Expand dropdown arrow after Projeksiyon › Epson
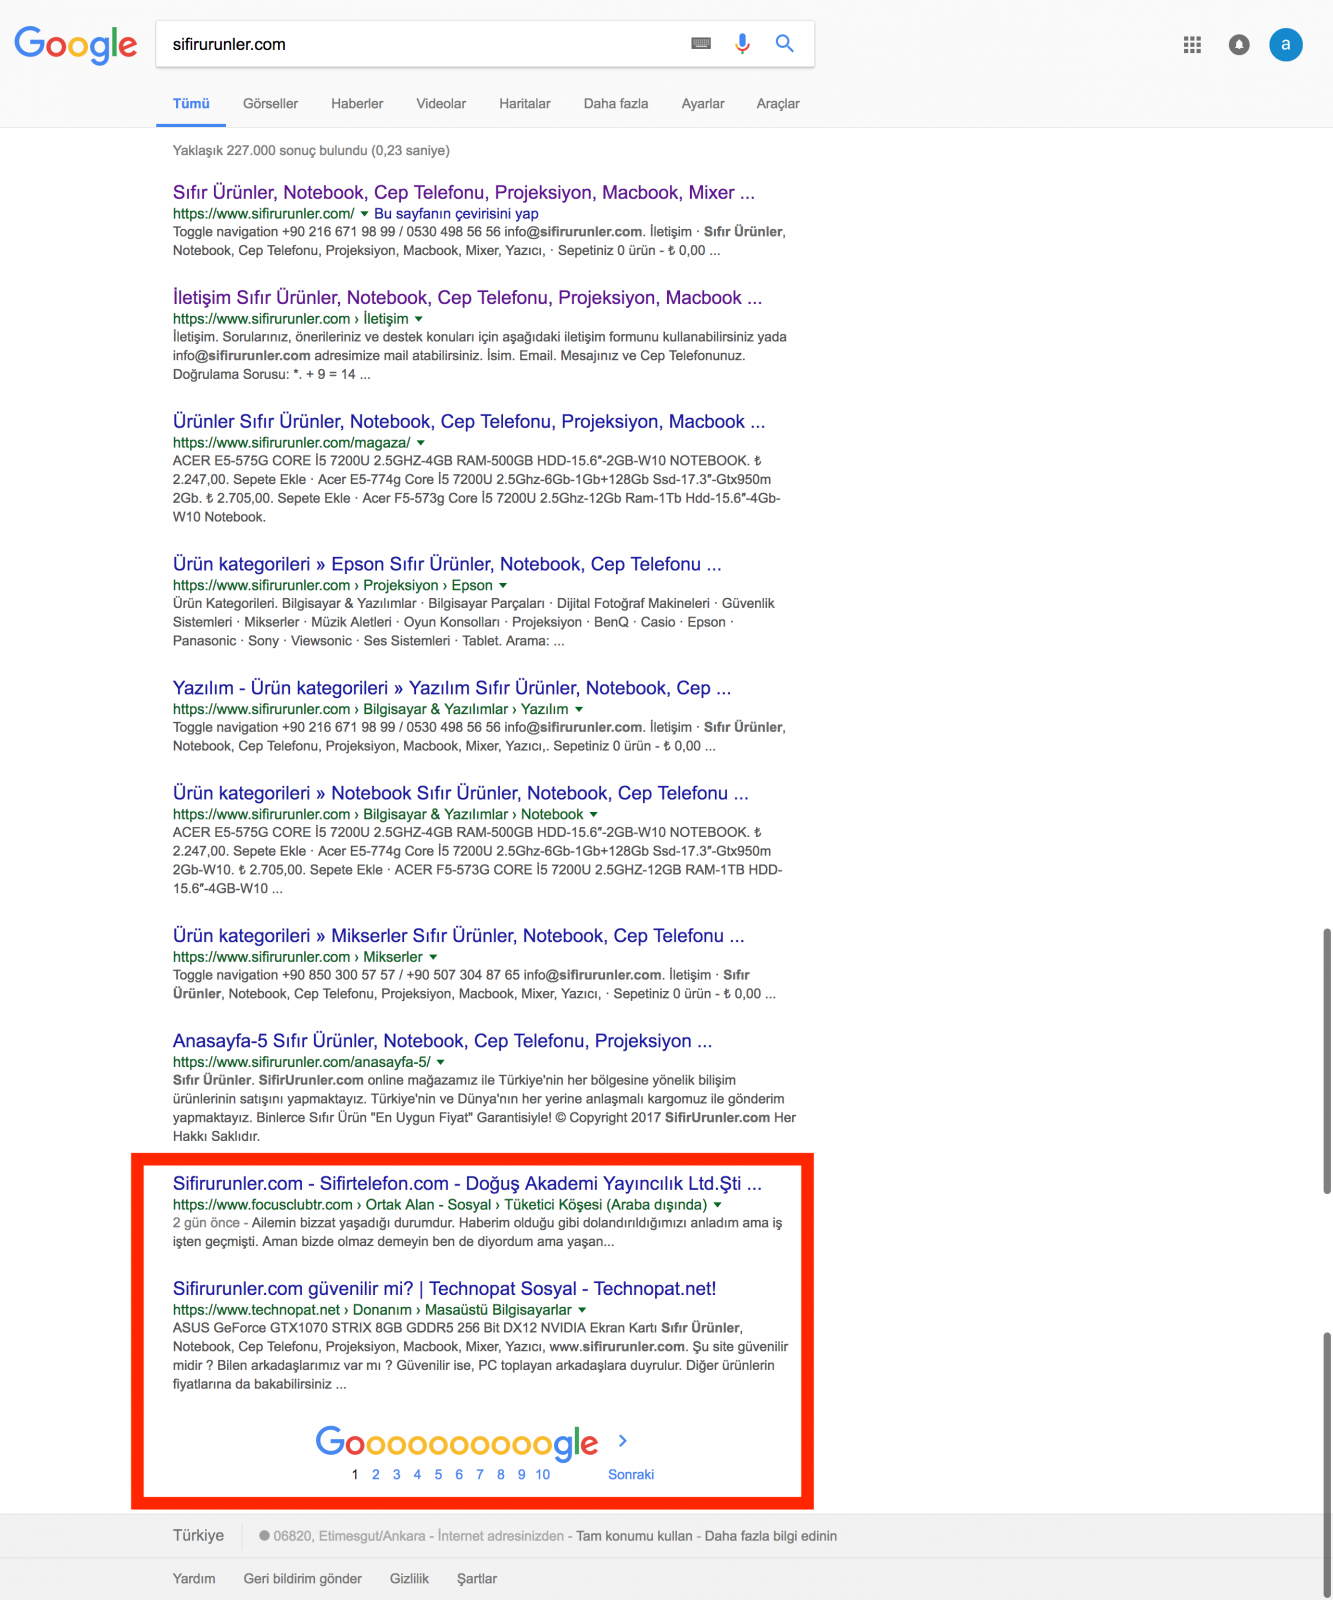Screen dimensions: 1333x1600 click(x=503, y=586)
